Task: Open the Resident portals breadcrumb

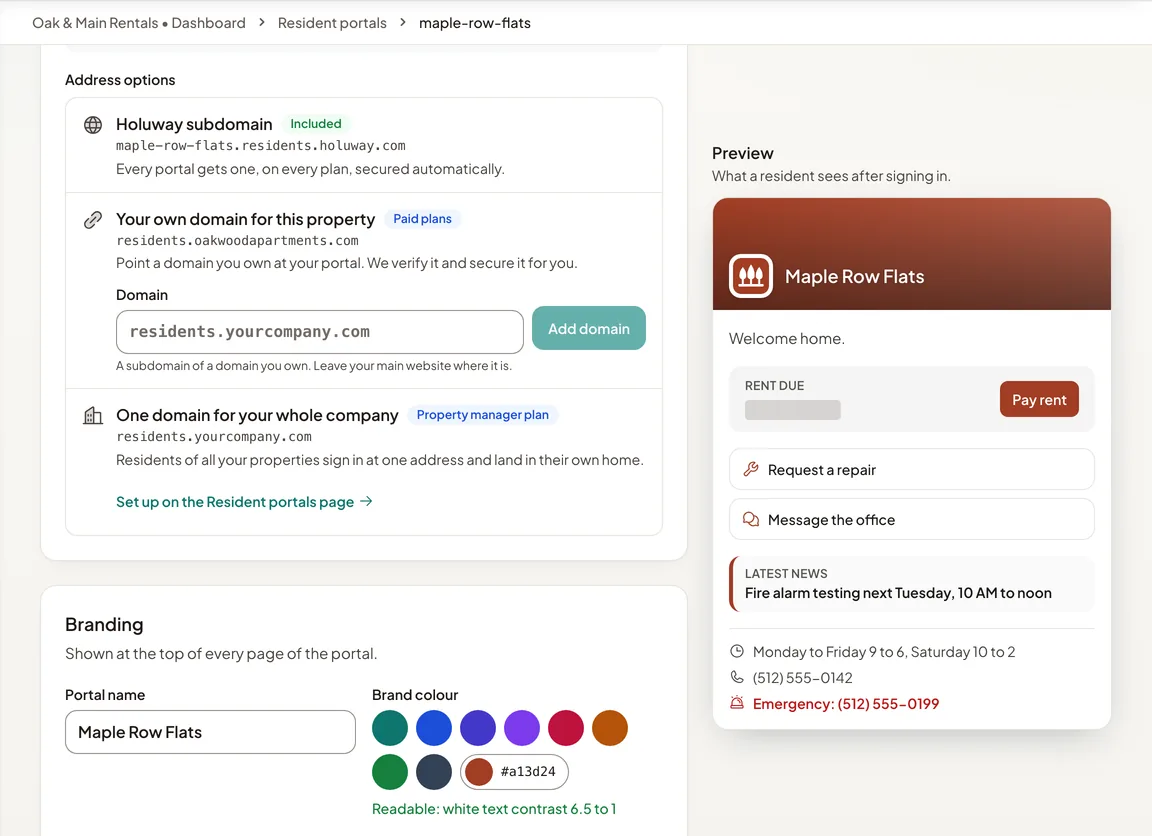Action: click(x=332, y=23)
